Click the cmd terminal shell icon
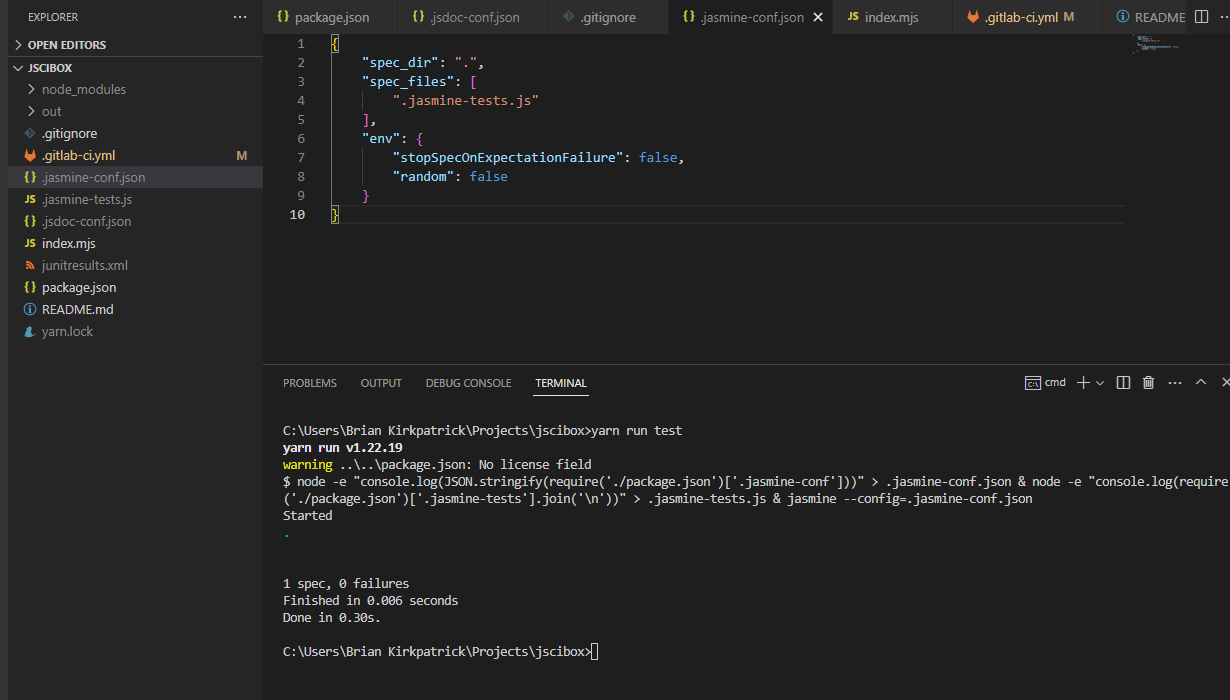 pyautogui.click(x=1033, y=383)
